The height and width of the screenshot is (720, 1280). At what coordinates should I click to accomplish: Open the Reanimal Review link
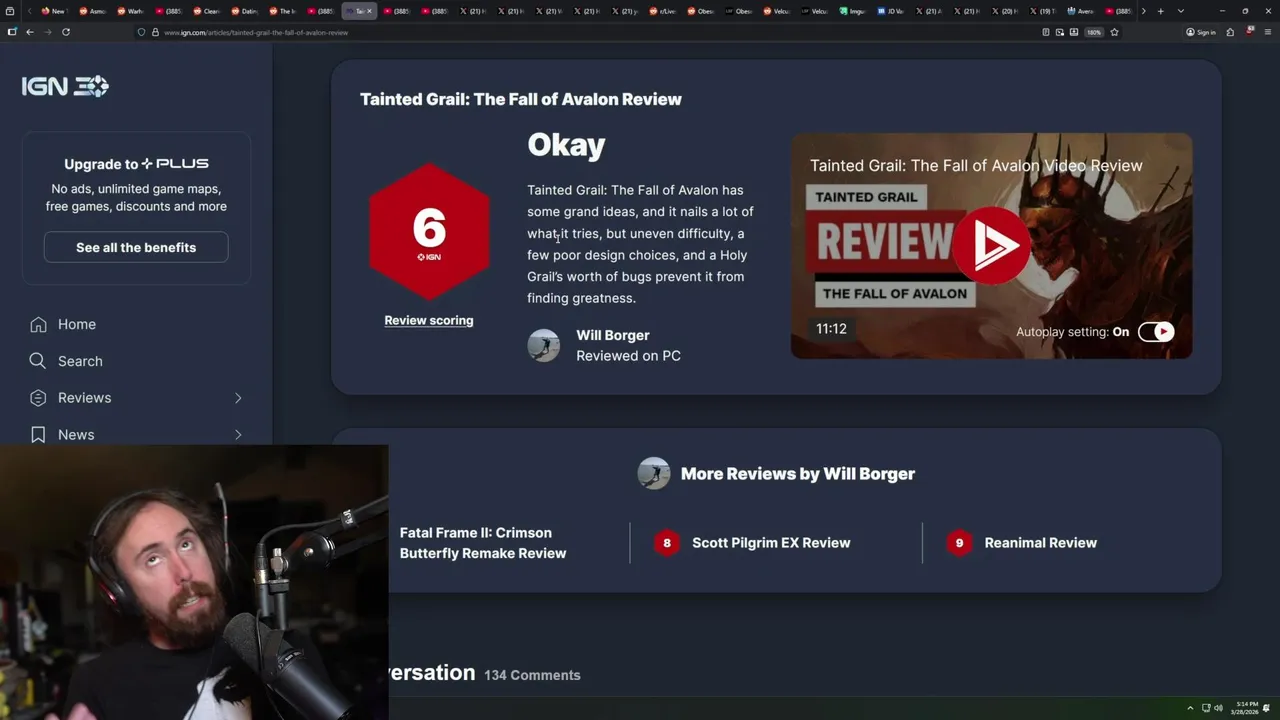(x=1041, y=543)
